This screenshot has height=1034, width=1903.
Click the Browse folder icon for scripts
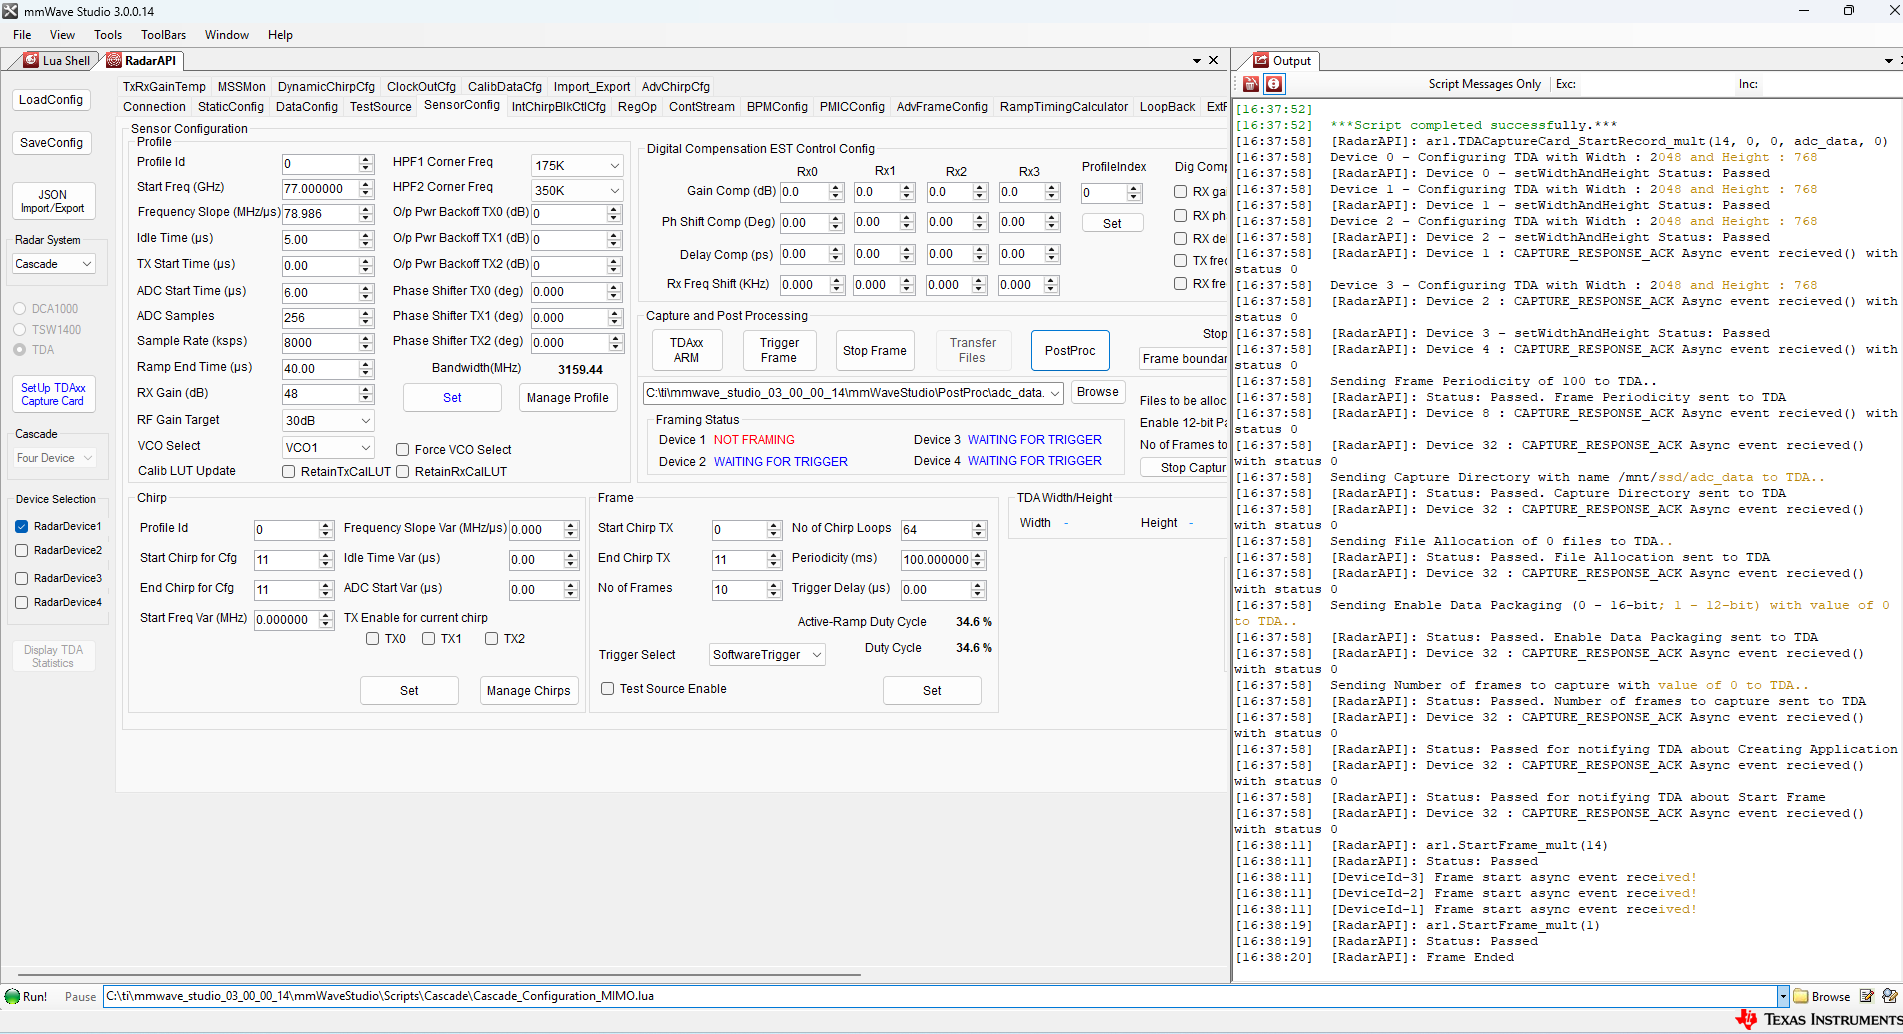pos(1802,996)
